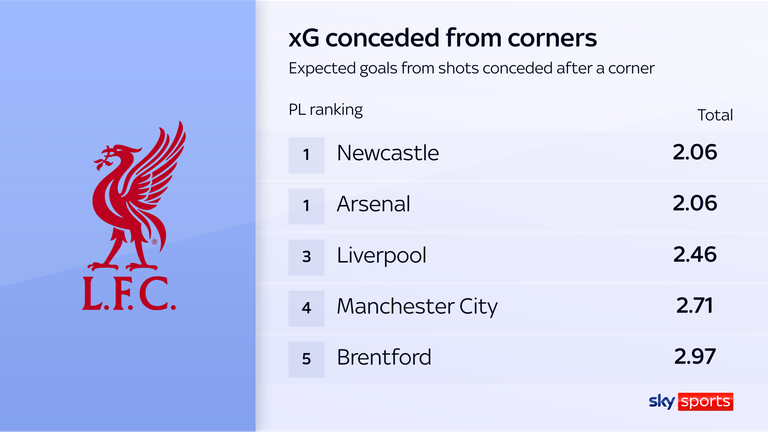Click the Total column header
This screenshot has width=768, height=432.
click(714, 115)
